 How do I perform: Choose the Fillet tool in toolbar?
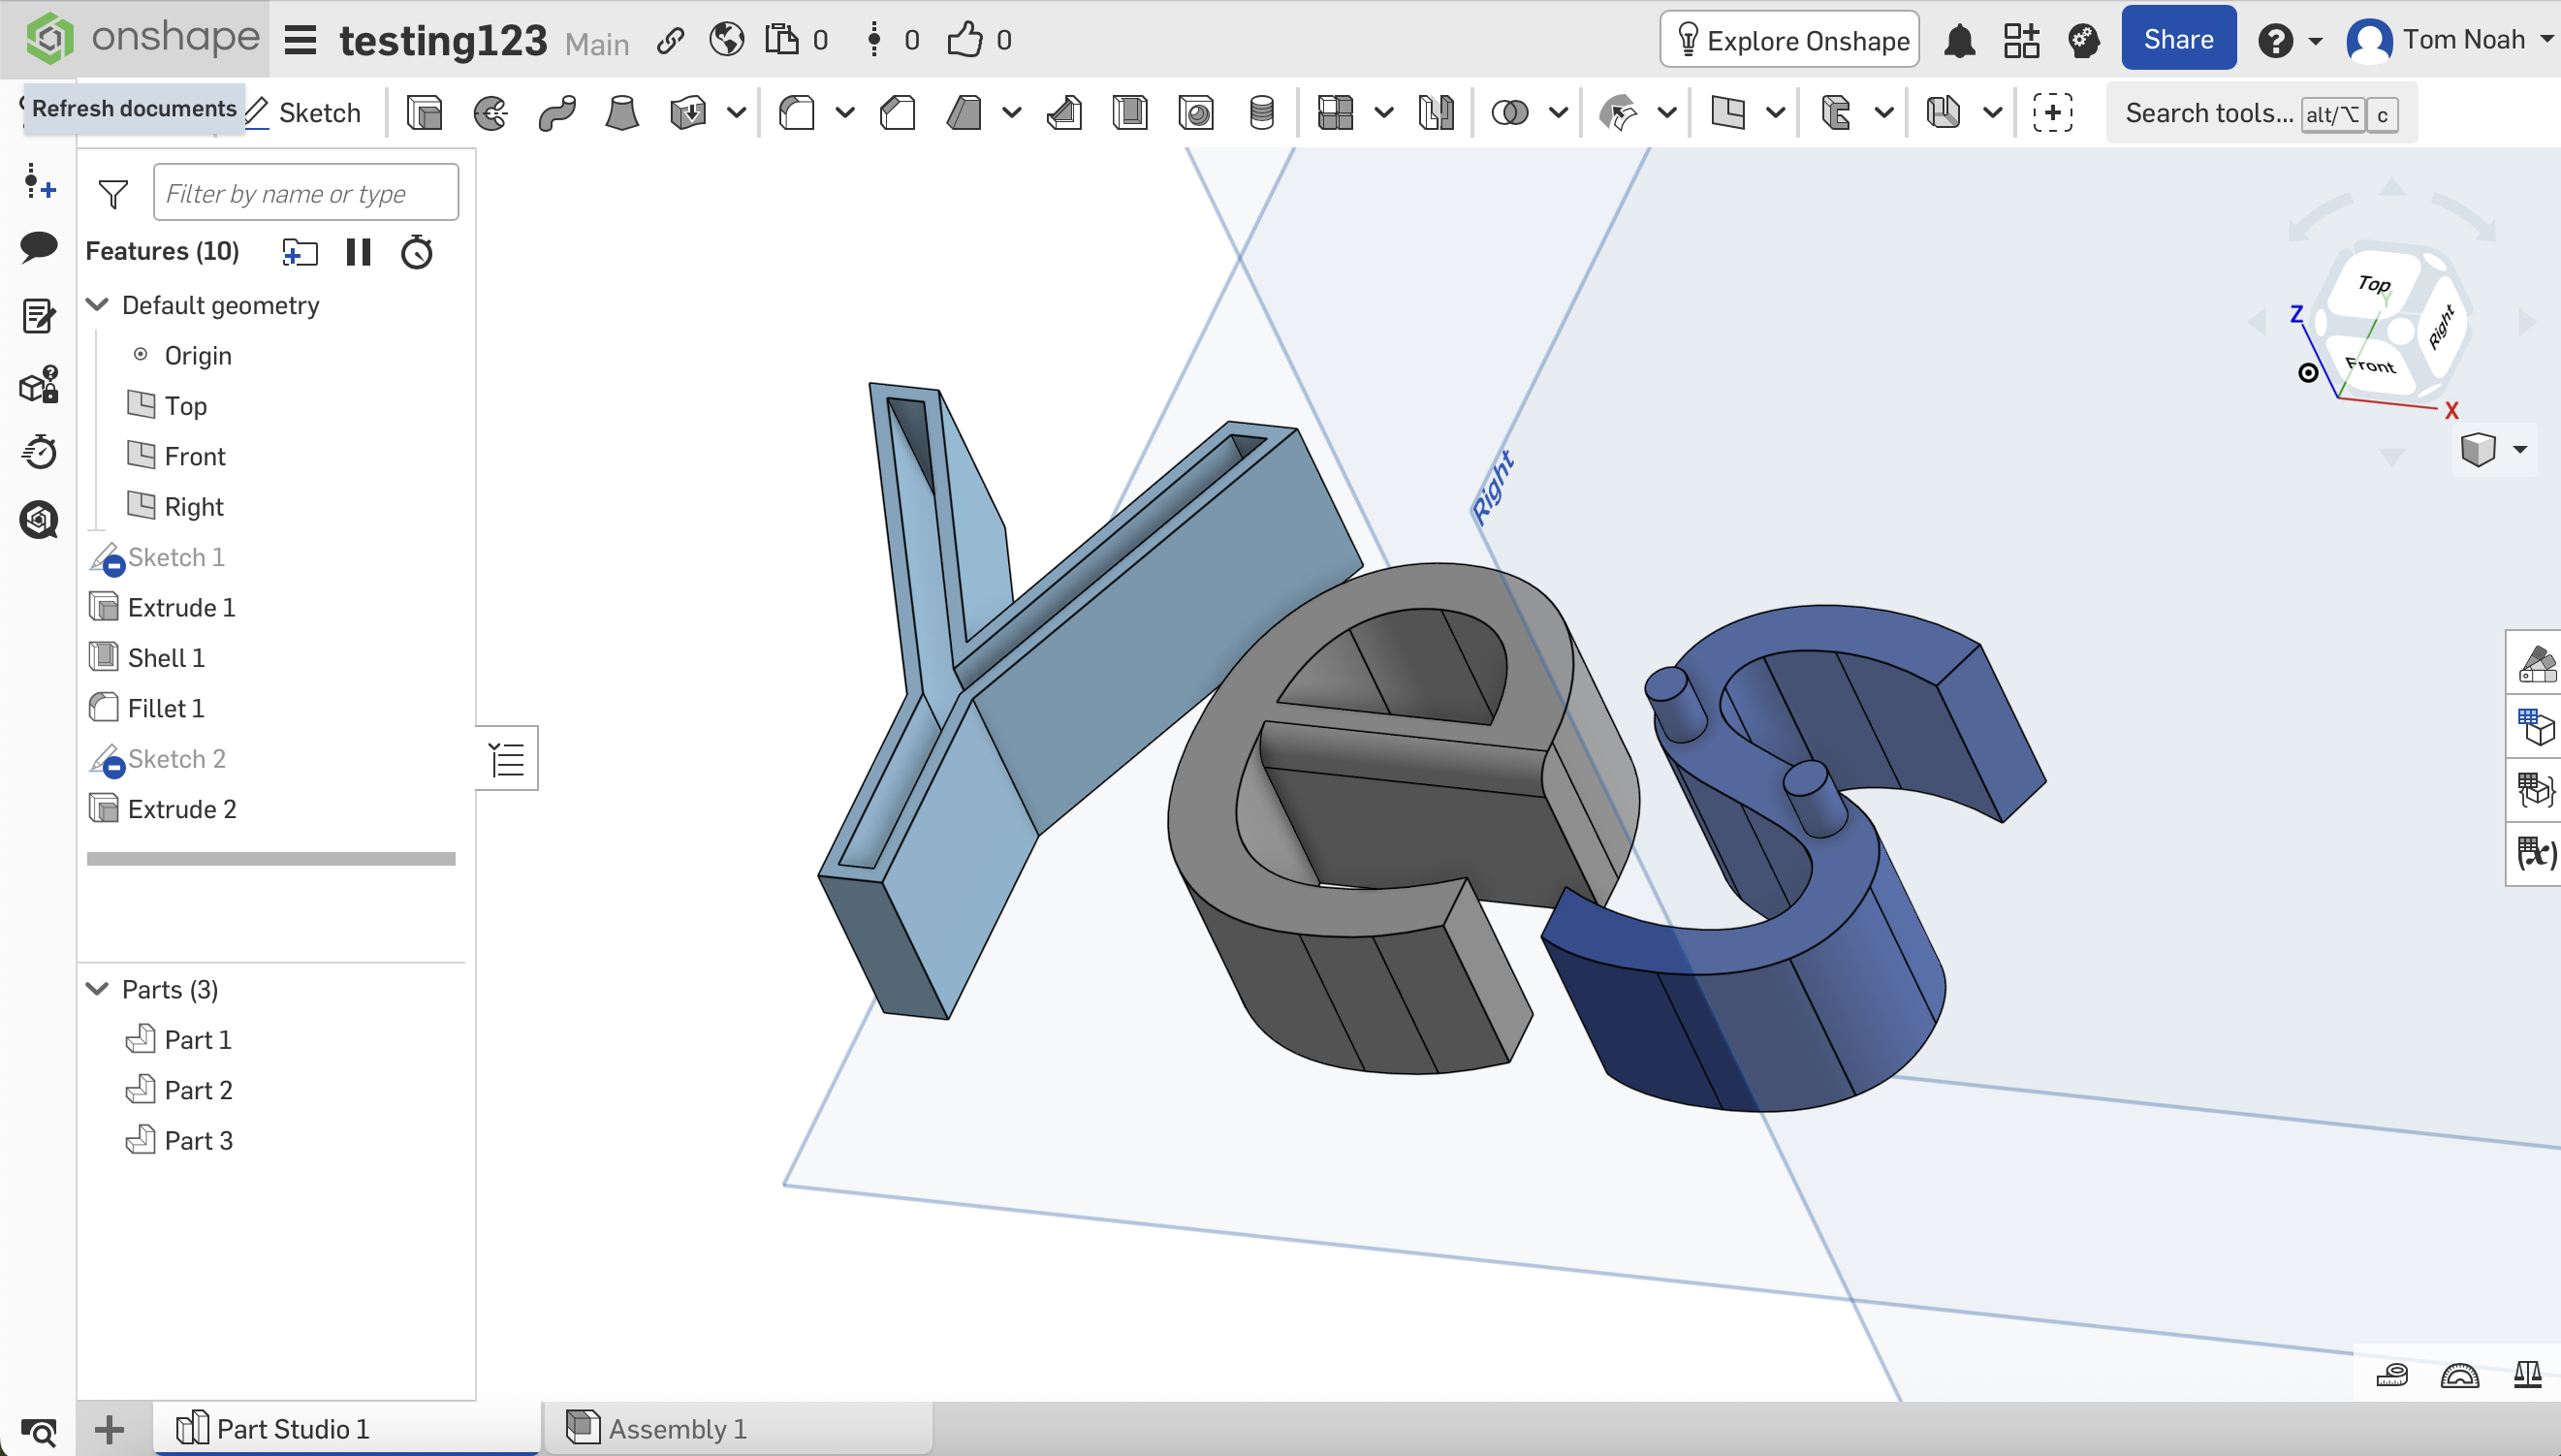click(x=797, y=113)
